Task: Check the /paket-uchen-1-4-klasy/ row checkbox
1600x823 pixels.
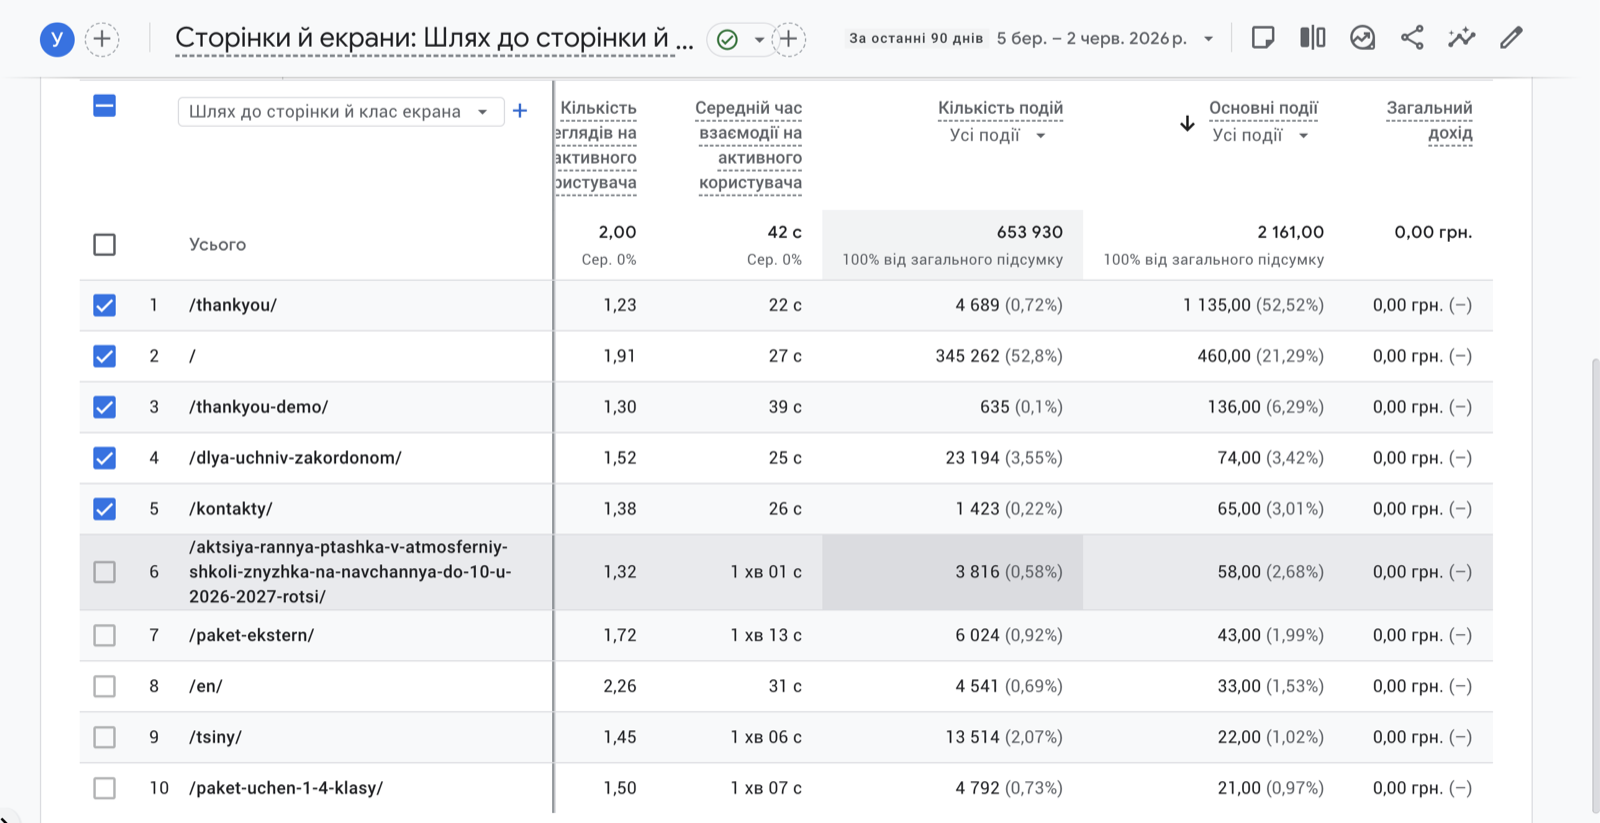Action: tap(104, 788)
